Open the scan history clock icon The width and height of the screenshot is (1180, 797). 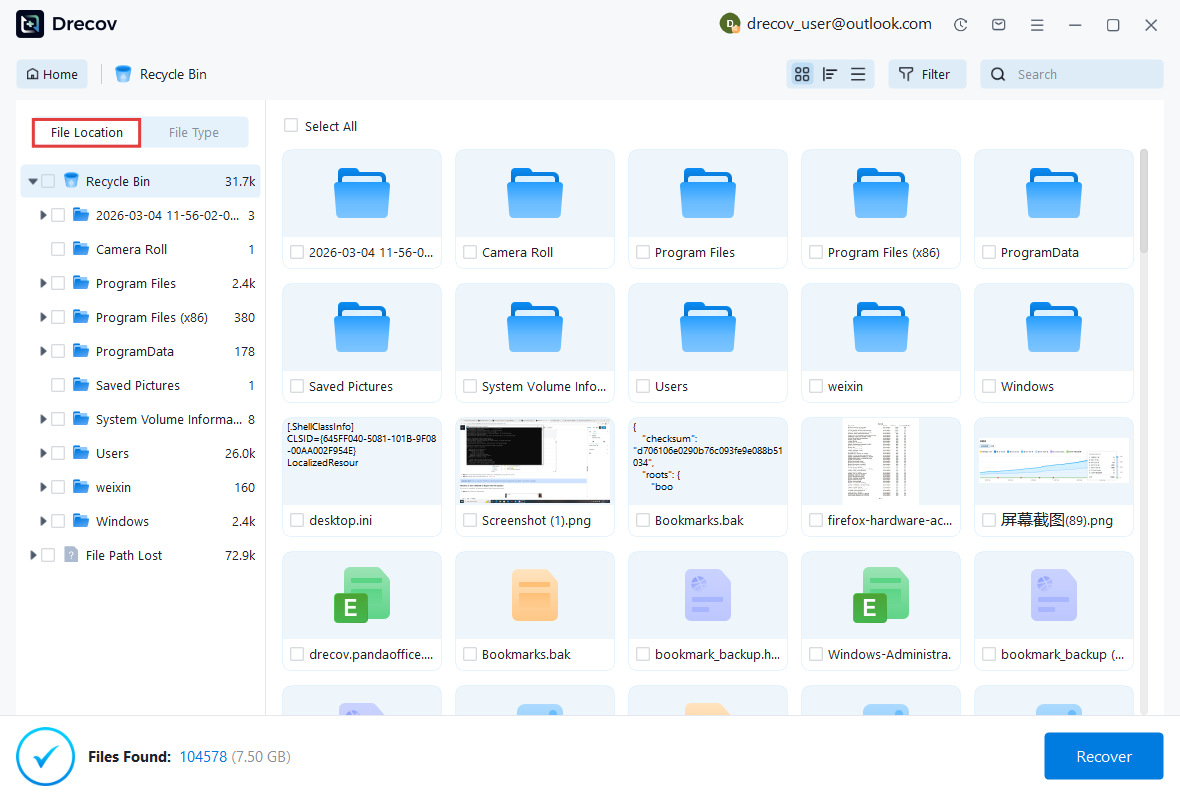(960, 24)
